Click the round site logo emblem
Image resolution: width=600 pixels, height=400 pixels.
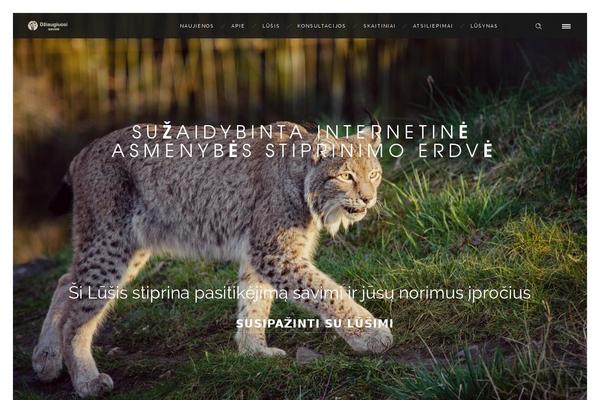click(x=33, y=26)
